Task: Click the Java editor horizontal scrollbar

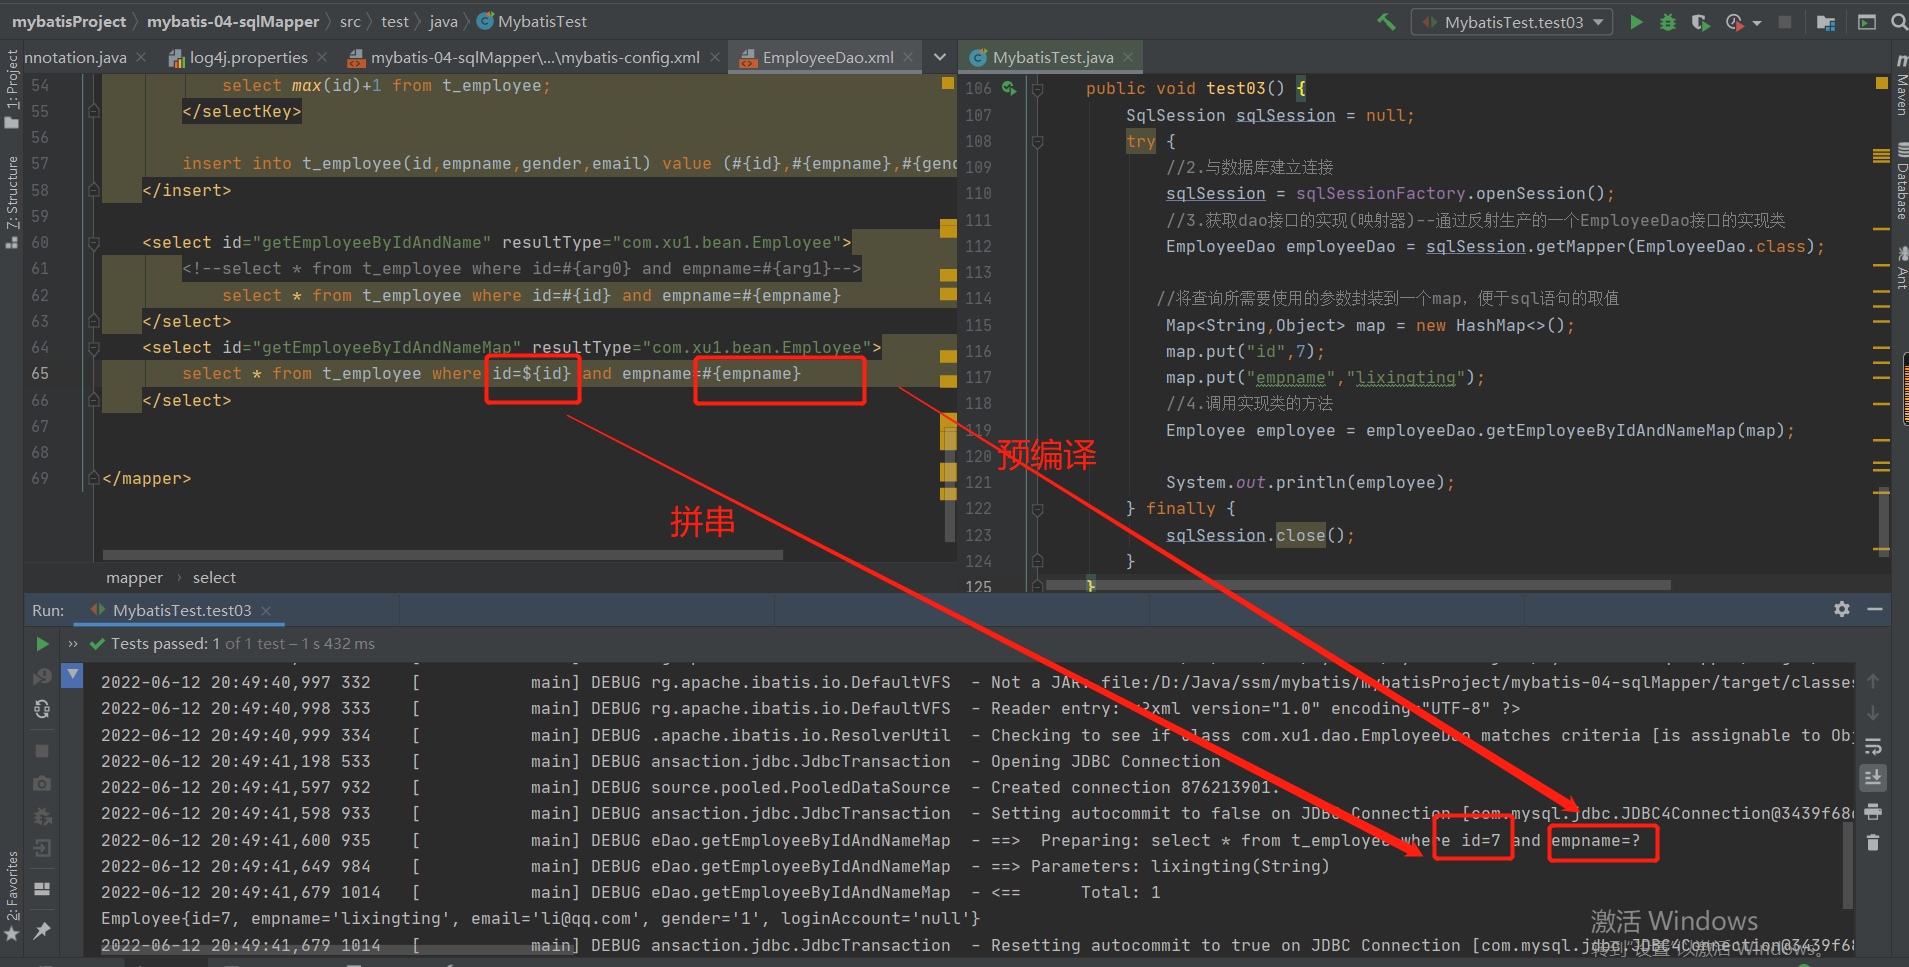Action: (1358, 584)
